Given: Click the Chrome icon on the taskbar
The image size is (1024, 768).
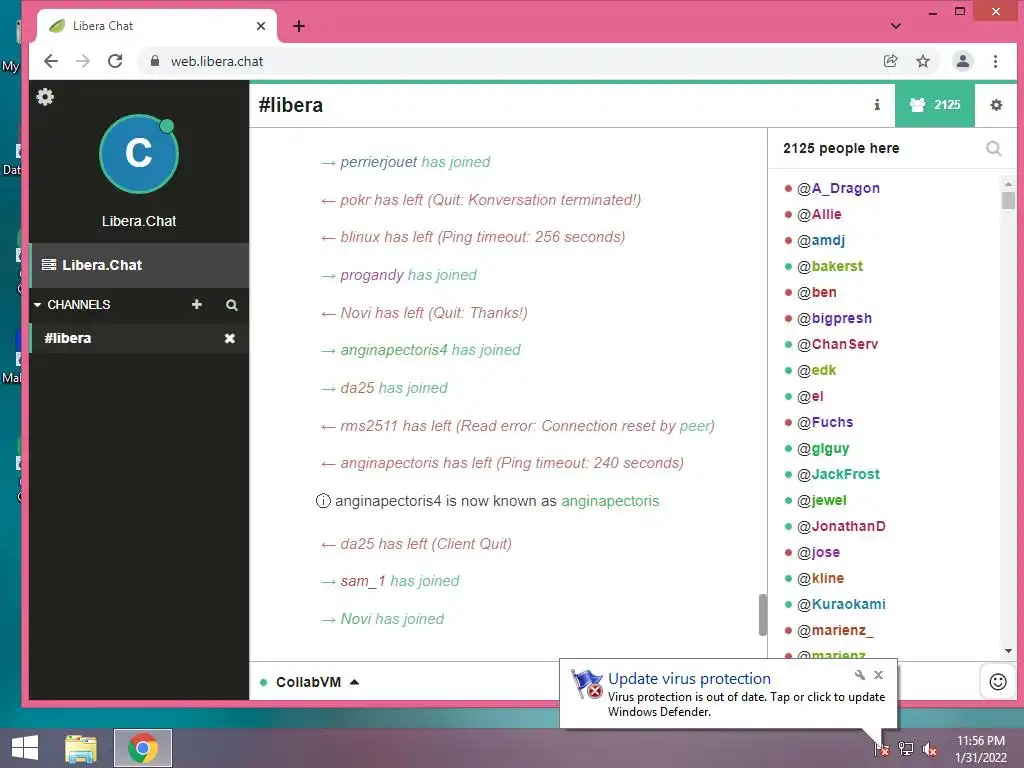Looking at the screenshot, I should 143,748.
